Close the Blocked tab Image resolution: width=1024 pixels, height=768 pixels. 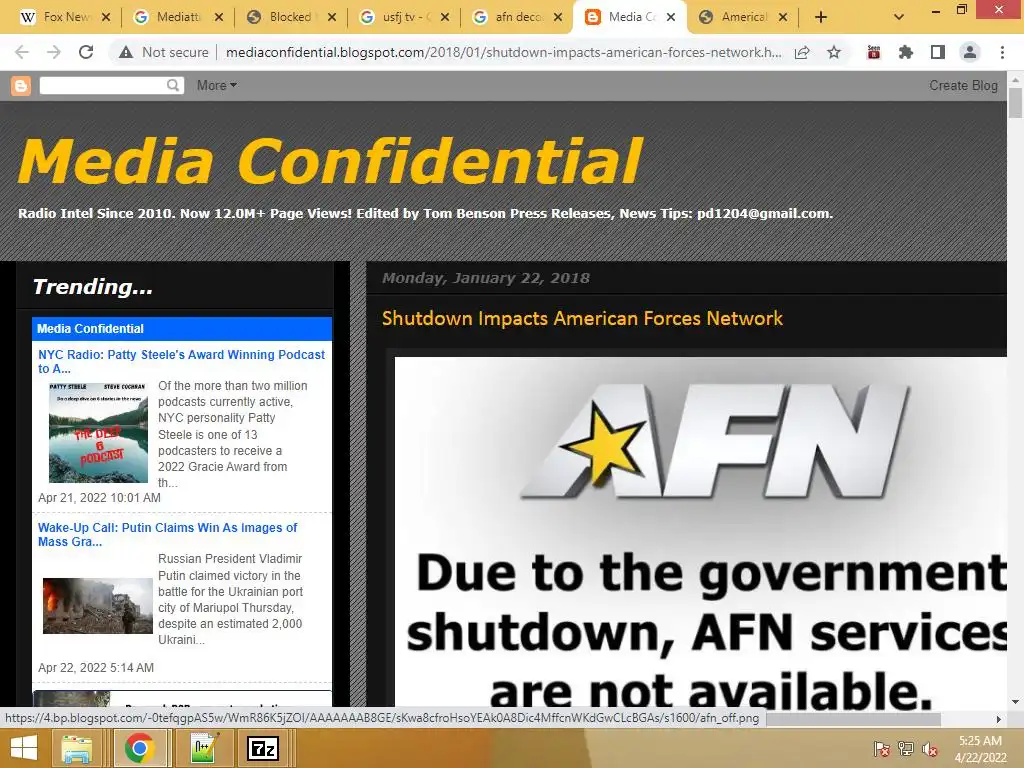click(332, 17)
